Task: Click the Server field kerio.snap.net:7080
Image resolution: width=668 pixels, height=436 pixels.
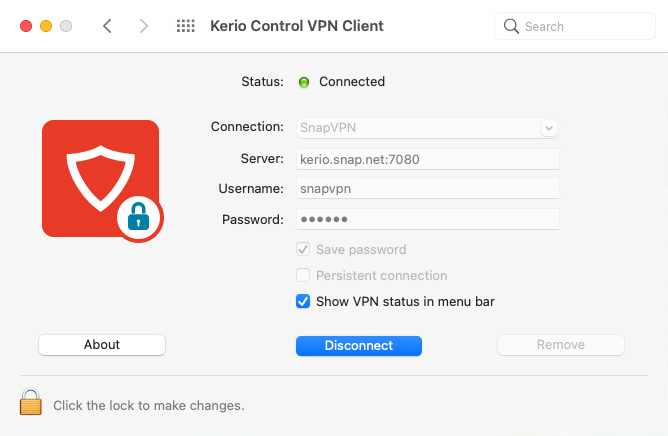Action: pos(428,159)
